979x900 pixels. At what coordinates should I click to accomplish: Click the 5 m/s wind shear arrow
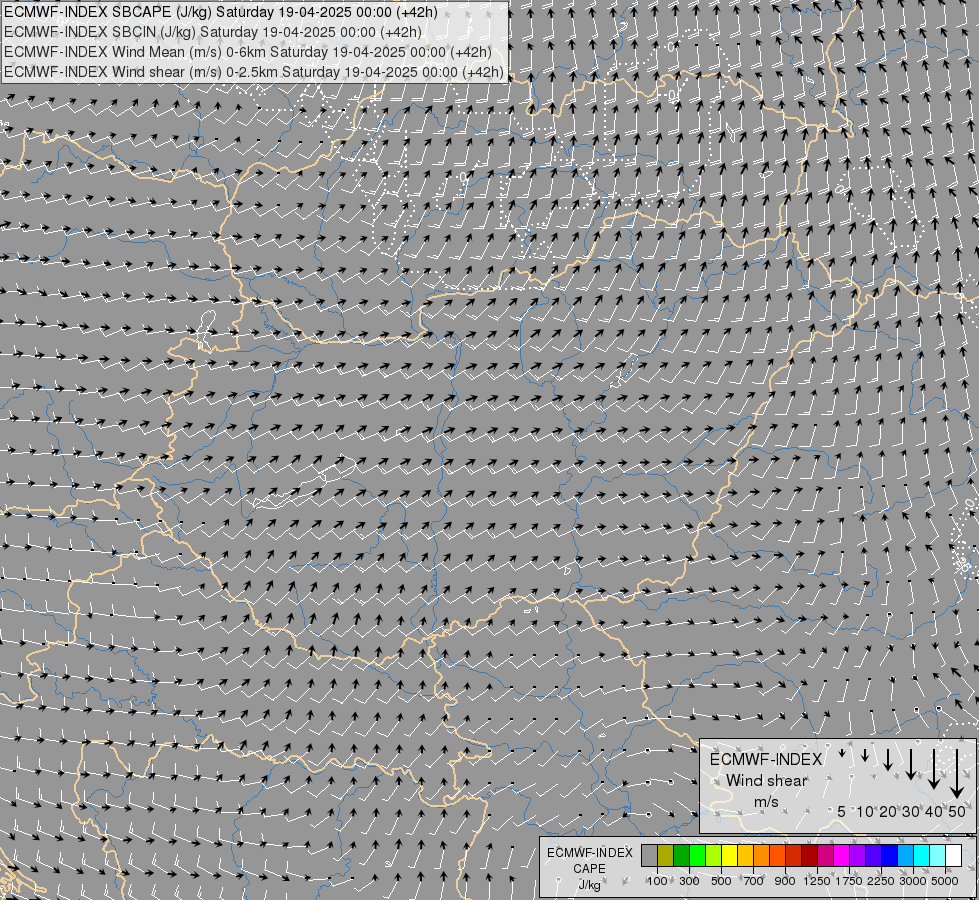pos(842,753)
